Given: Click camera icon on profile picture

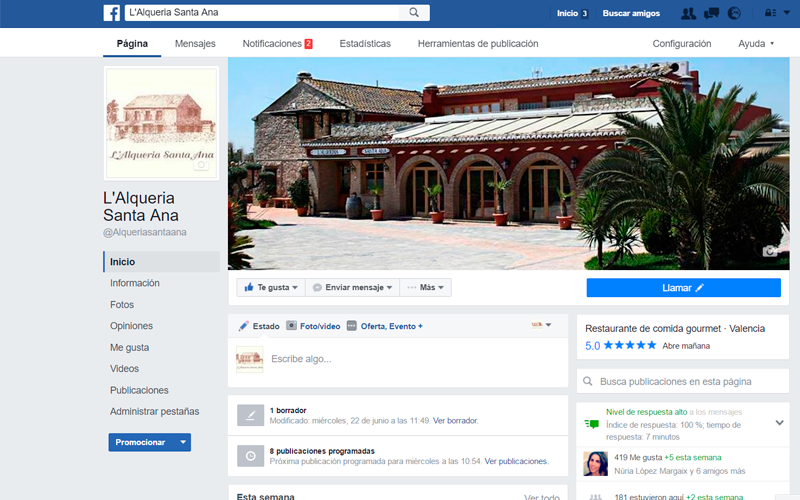Looking at the screenshot, I should 201,165.
